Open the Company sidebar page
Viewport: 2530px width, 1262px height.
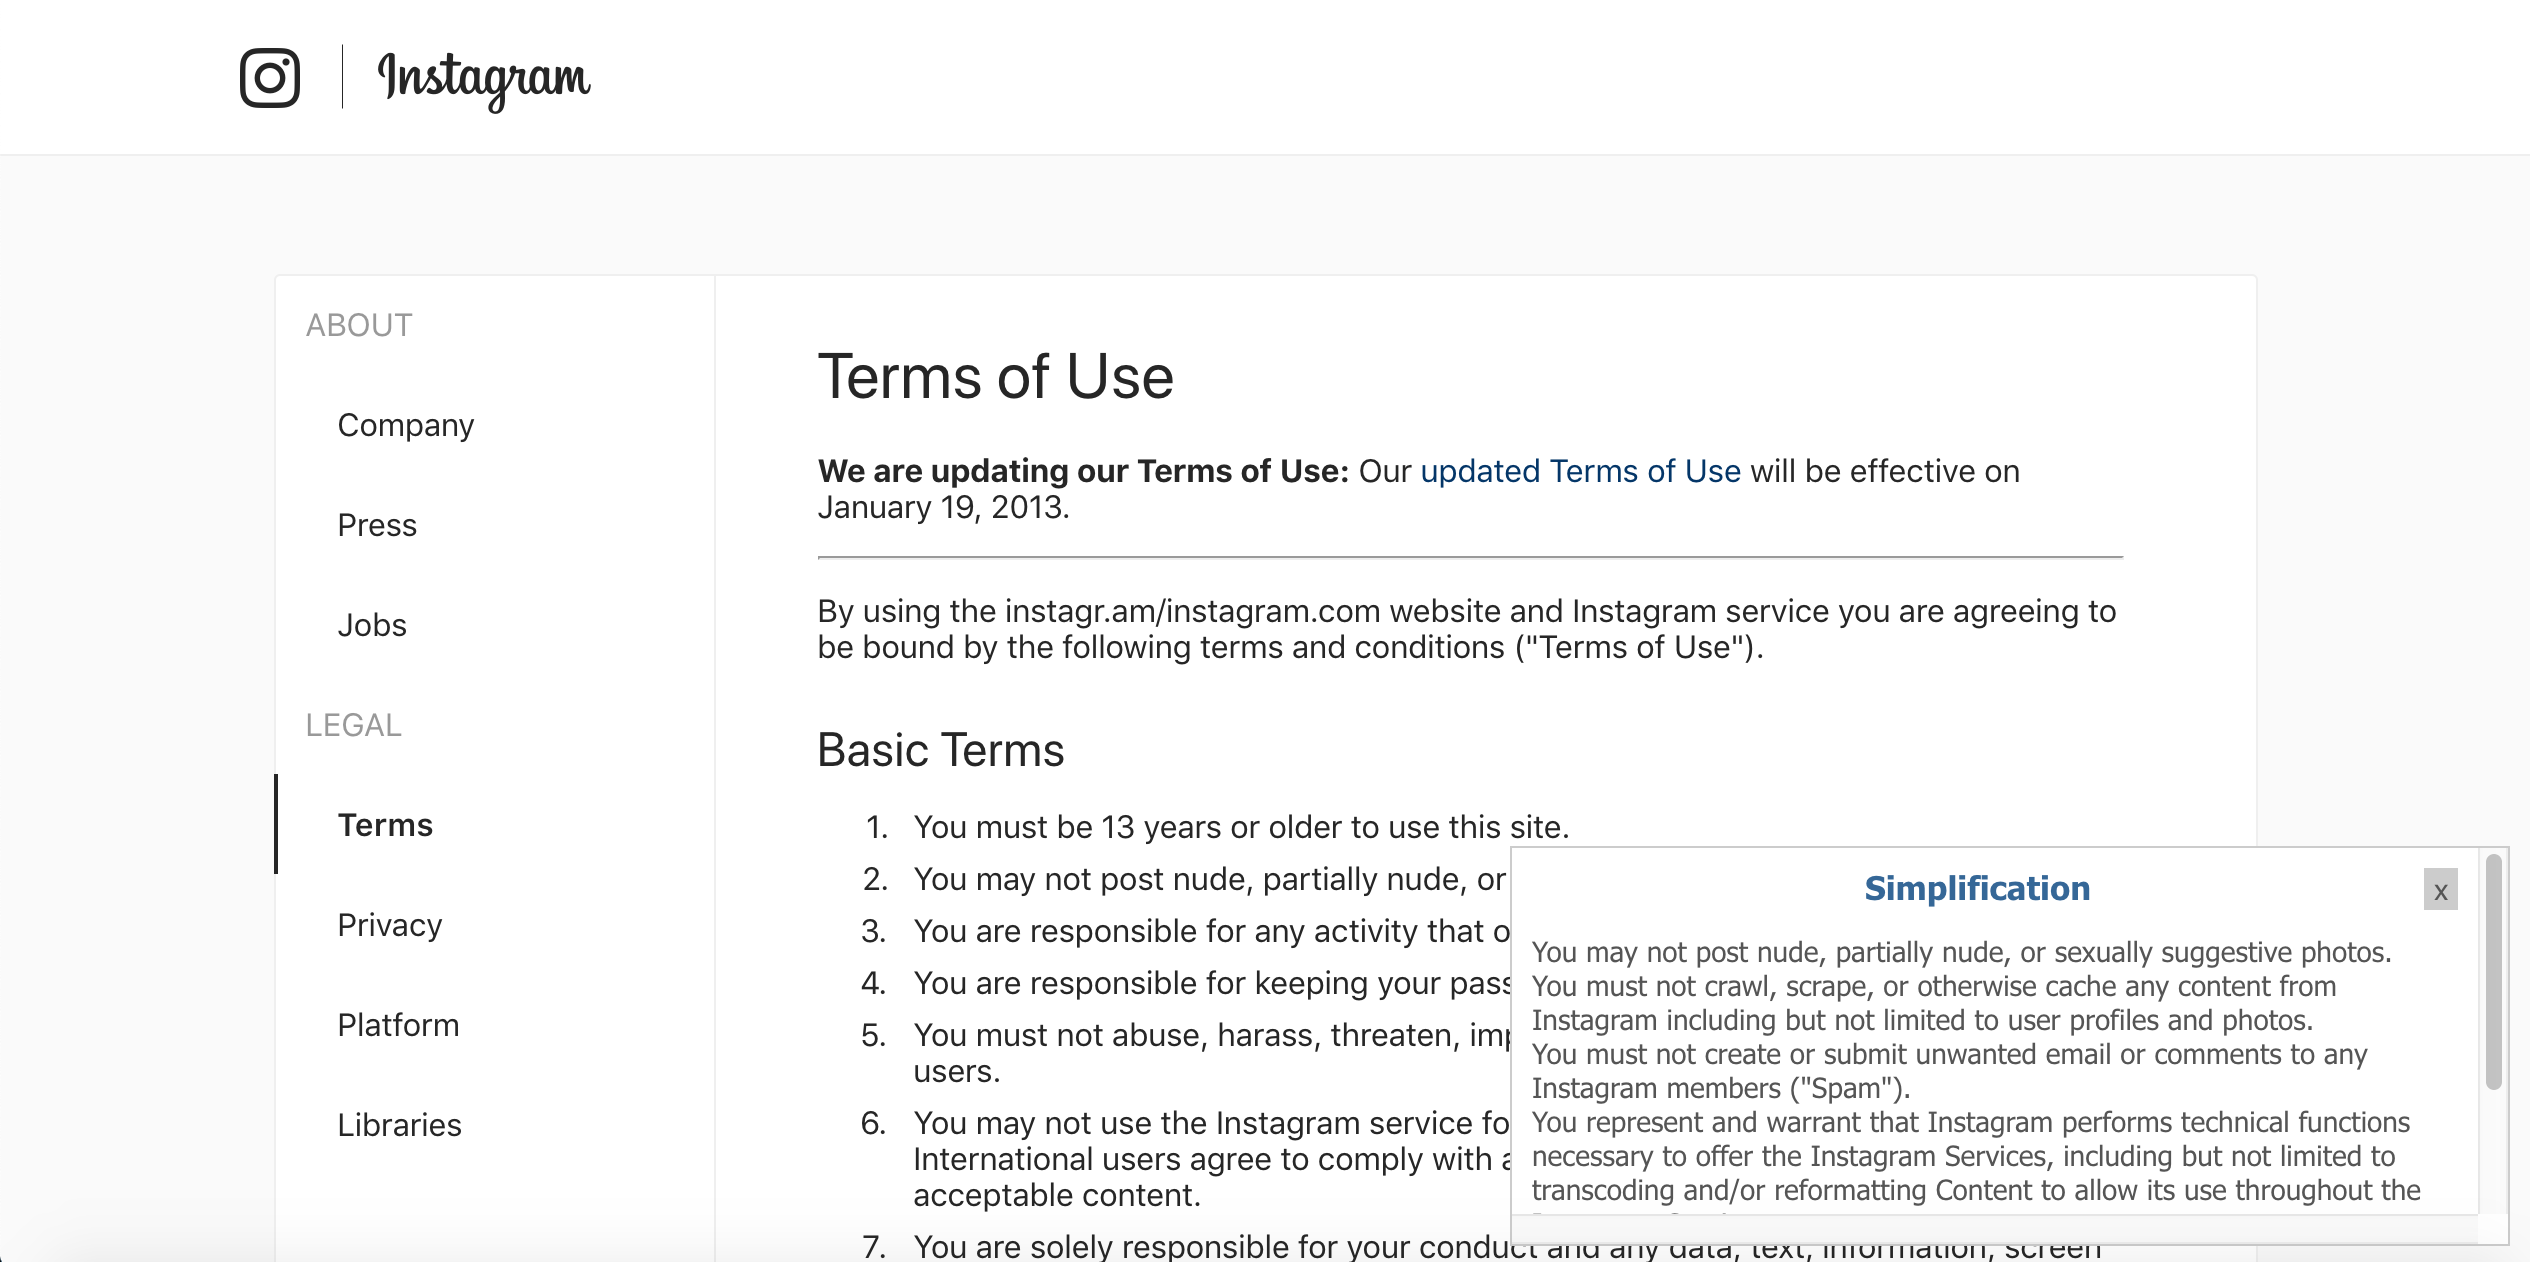click(x=406, y=425)
